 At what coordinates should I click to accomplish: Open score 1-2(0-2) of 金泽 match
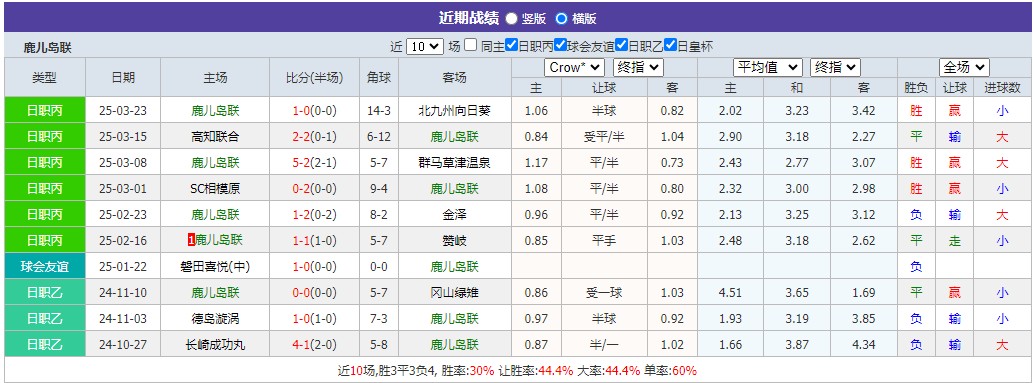(x=315, y=215)
